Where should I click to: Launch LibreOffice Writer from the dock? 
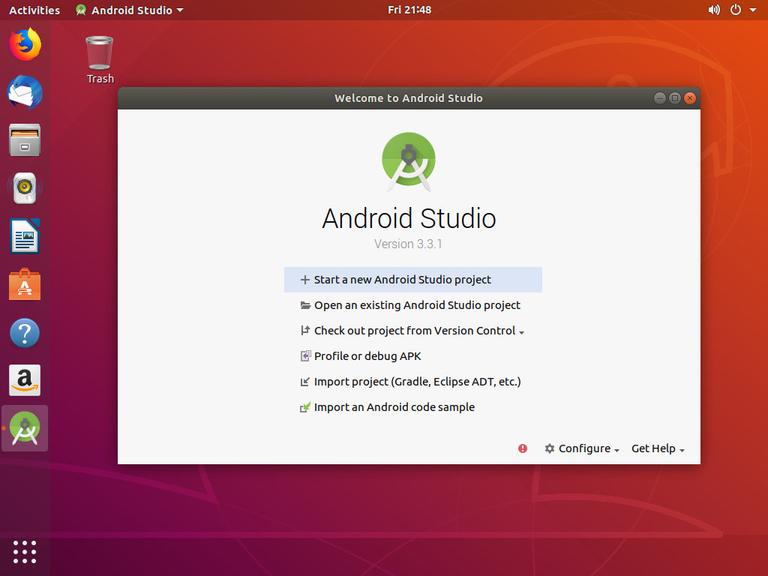coord(25,236)
